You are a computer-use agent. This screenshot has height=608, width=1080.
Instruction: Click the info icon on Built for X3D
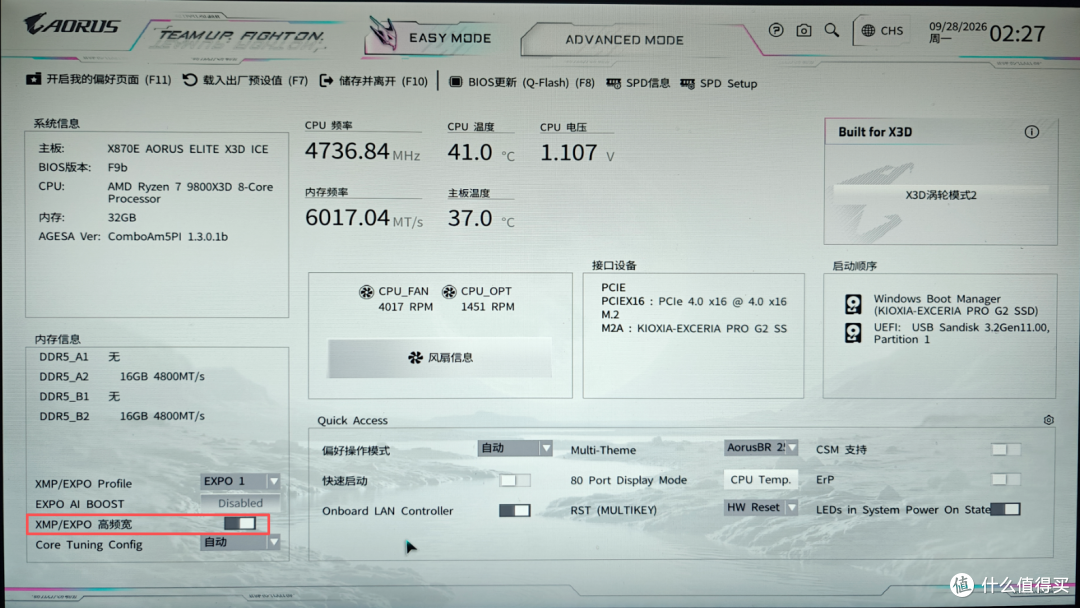click(x=1031, y=132)
